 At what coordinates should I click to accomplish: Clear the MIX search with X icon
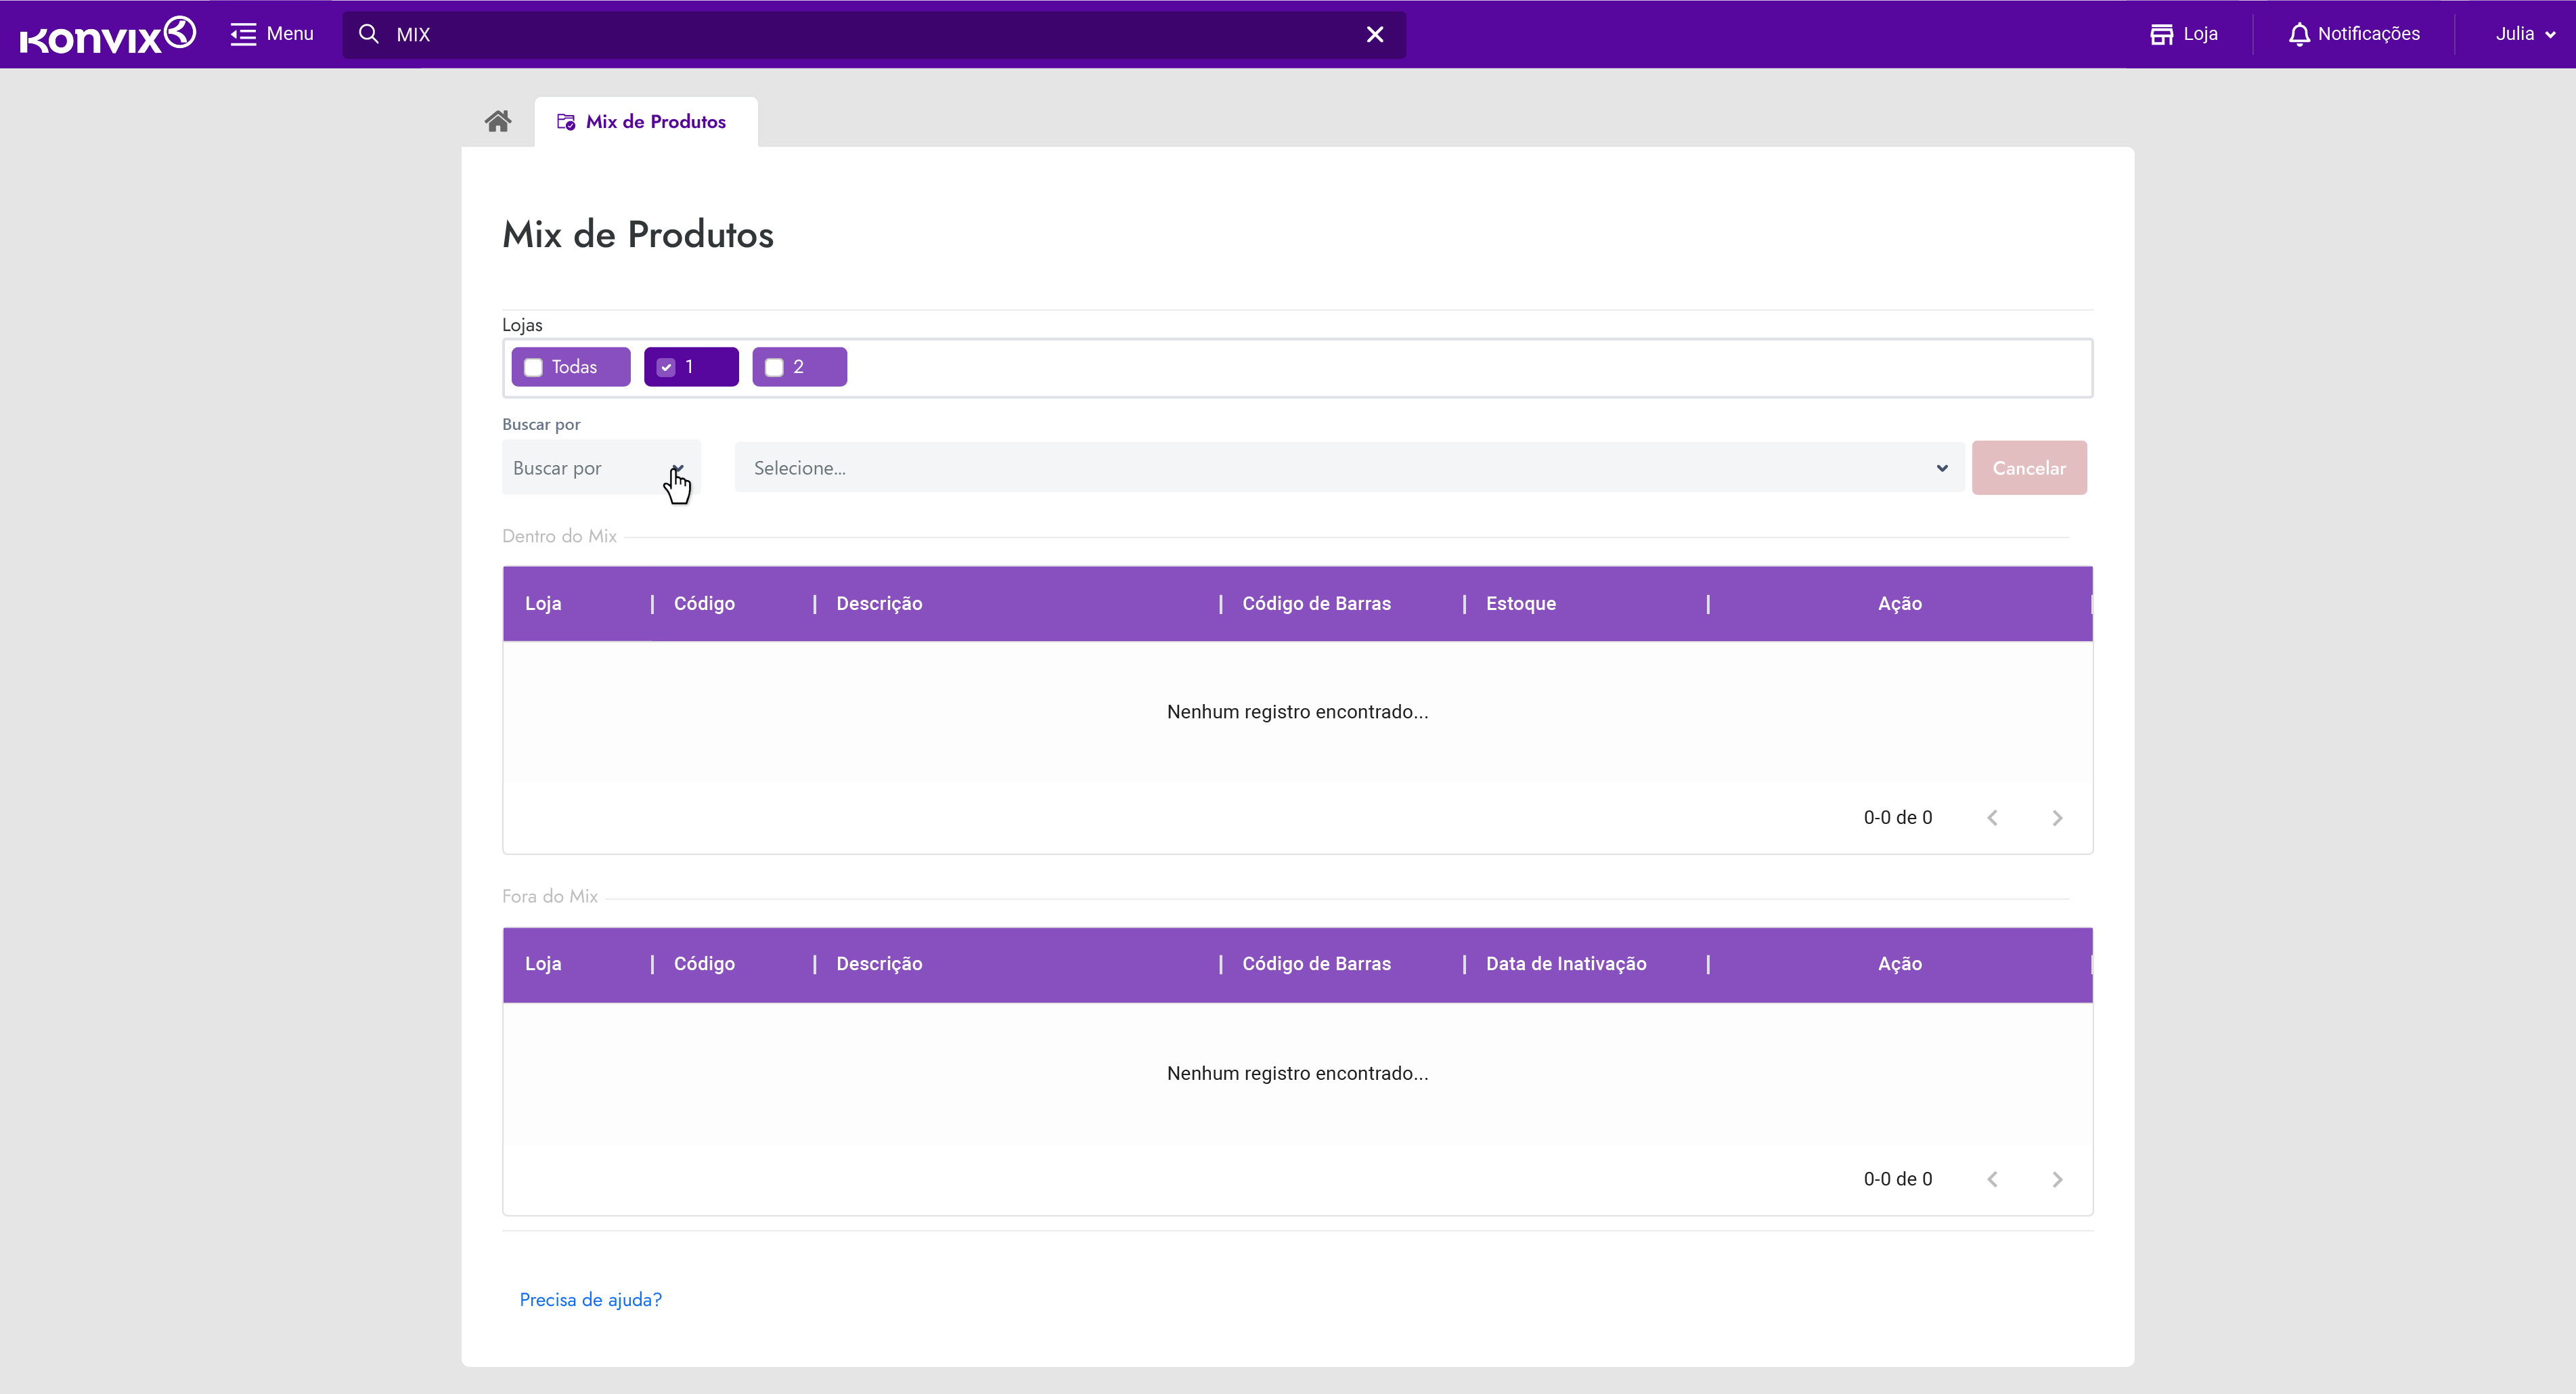pos(1375,35)
